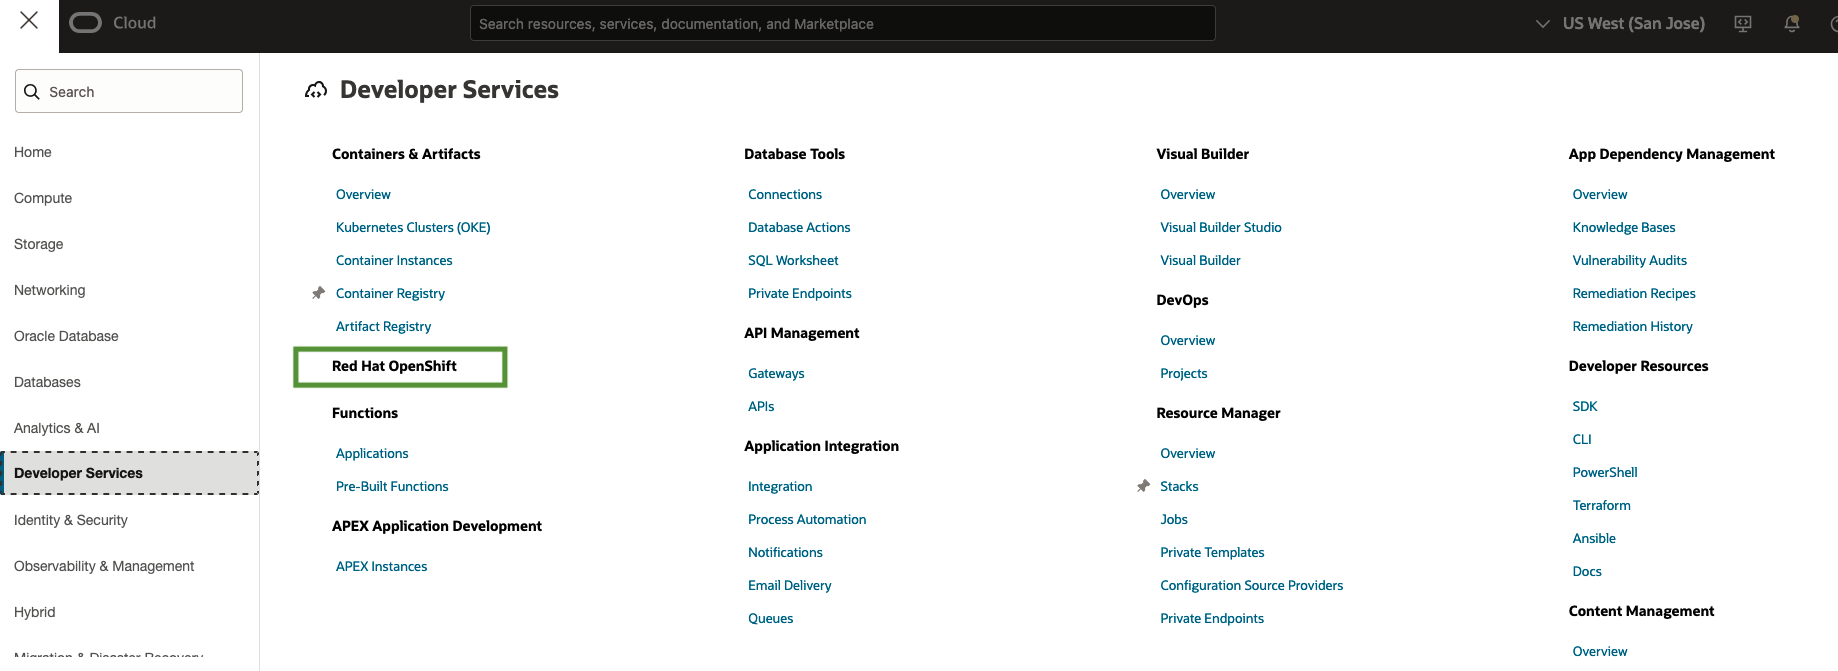
Task: Open Configuration Source Providers link
Action: coord(1252,585)
